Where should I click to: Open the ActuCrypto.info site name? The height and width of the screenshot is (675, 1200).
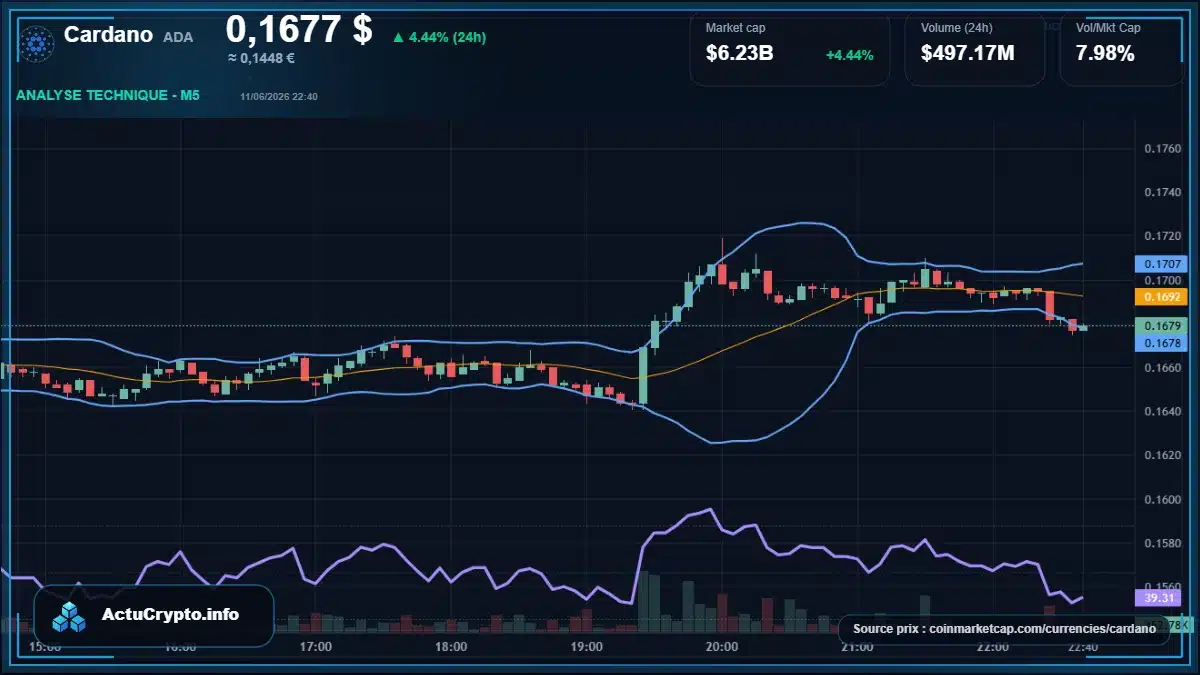pyautogui.click(x=171, y=615)
